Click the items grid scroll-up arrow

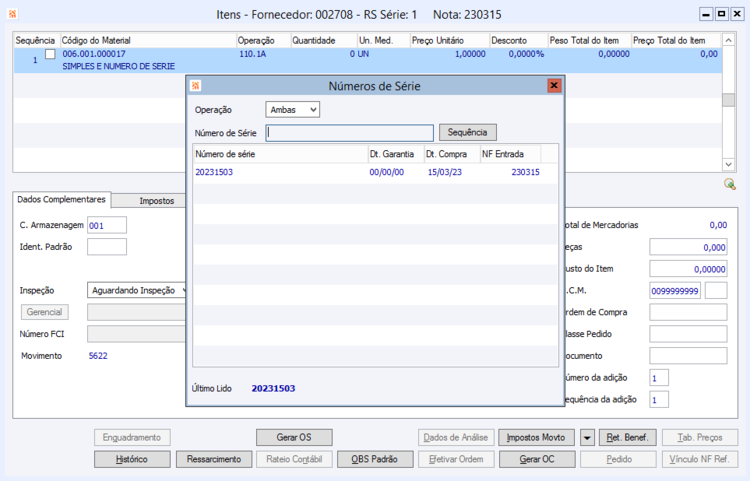[728, 40]
